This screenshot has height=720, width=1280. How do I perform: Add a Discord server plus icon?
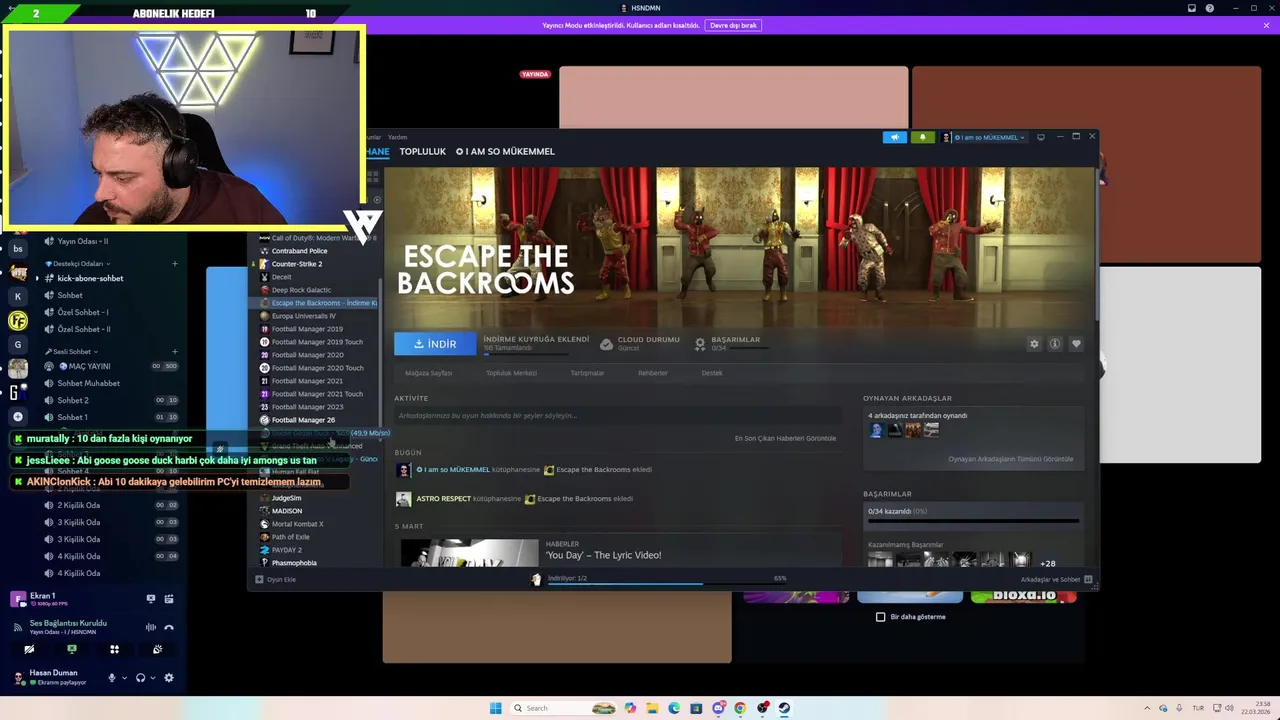tap(17, 416)
